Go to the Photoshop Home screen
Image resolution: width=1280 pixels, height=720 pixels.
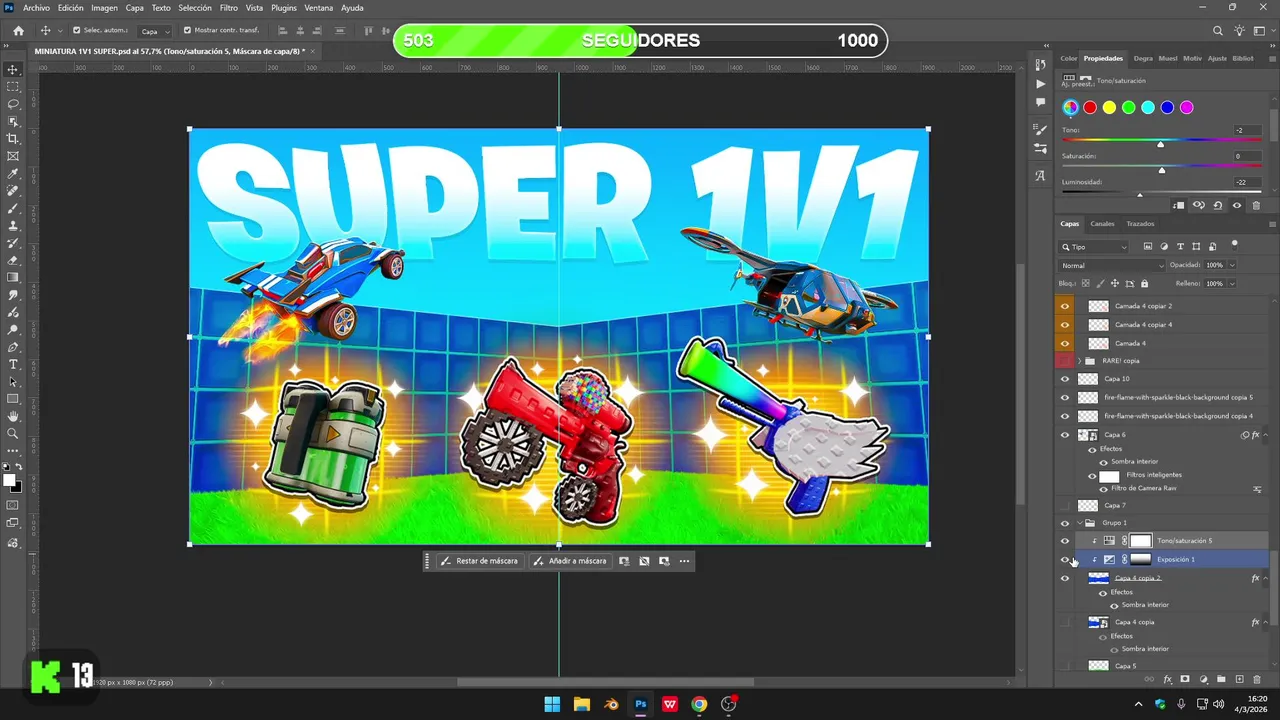coord(18,31)
